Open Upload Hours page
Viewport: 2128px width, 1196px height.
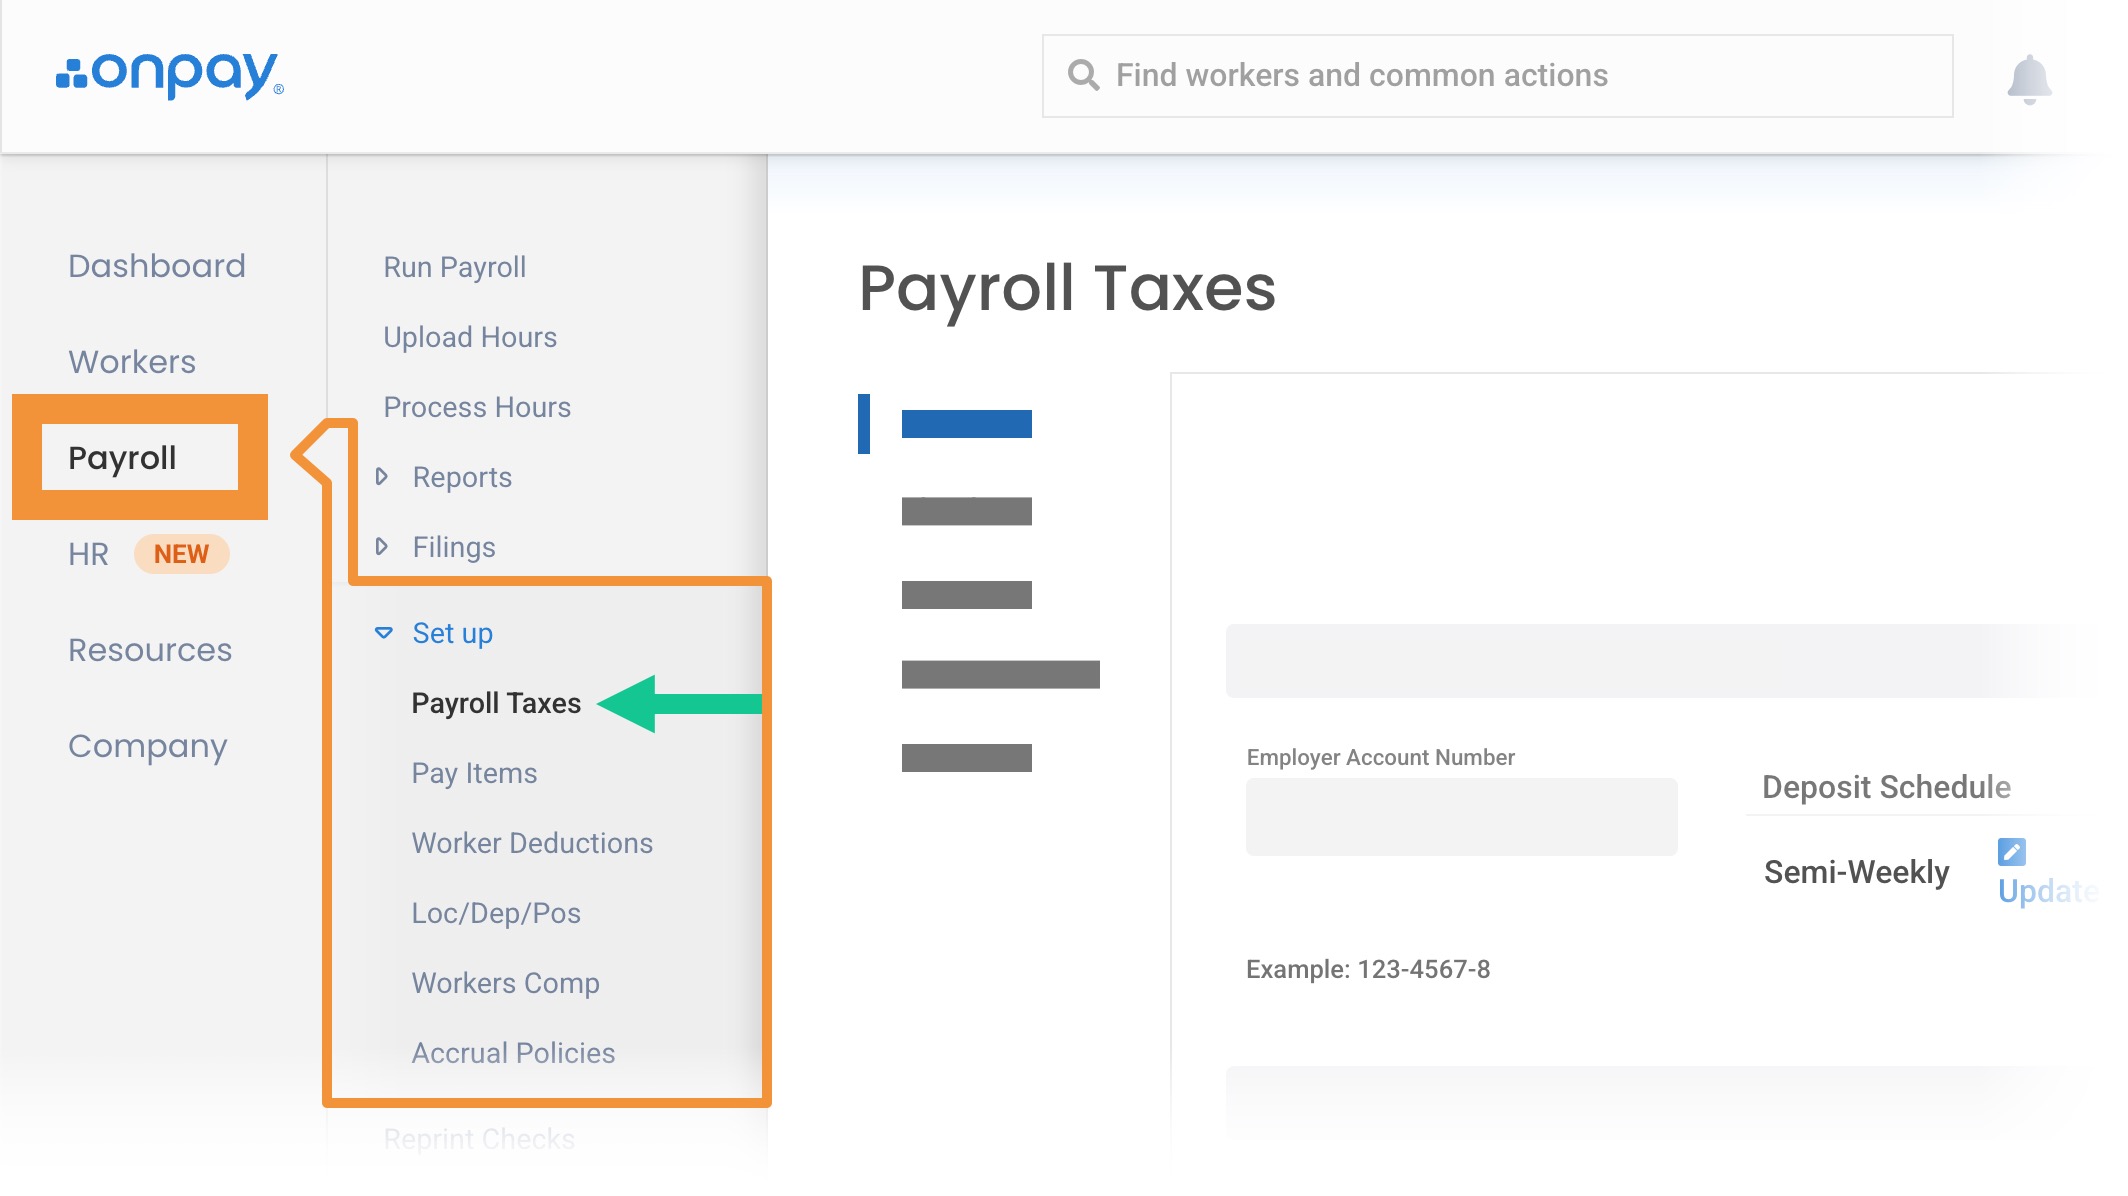point(470,337)
